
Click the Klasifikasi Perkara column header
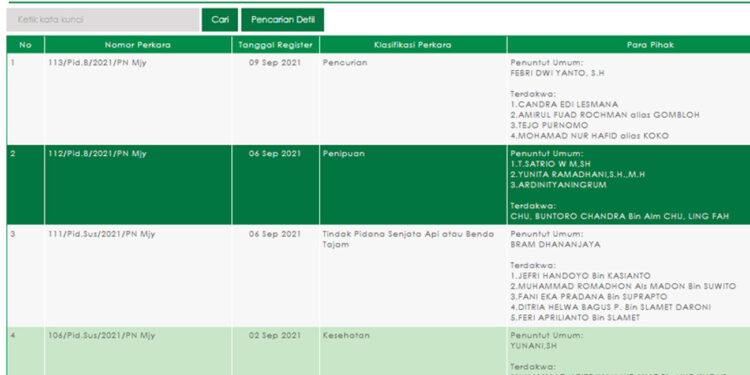point(413,45)
